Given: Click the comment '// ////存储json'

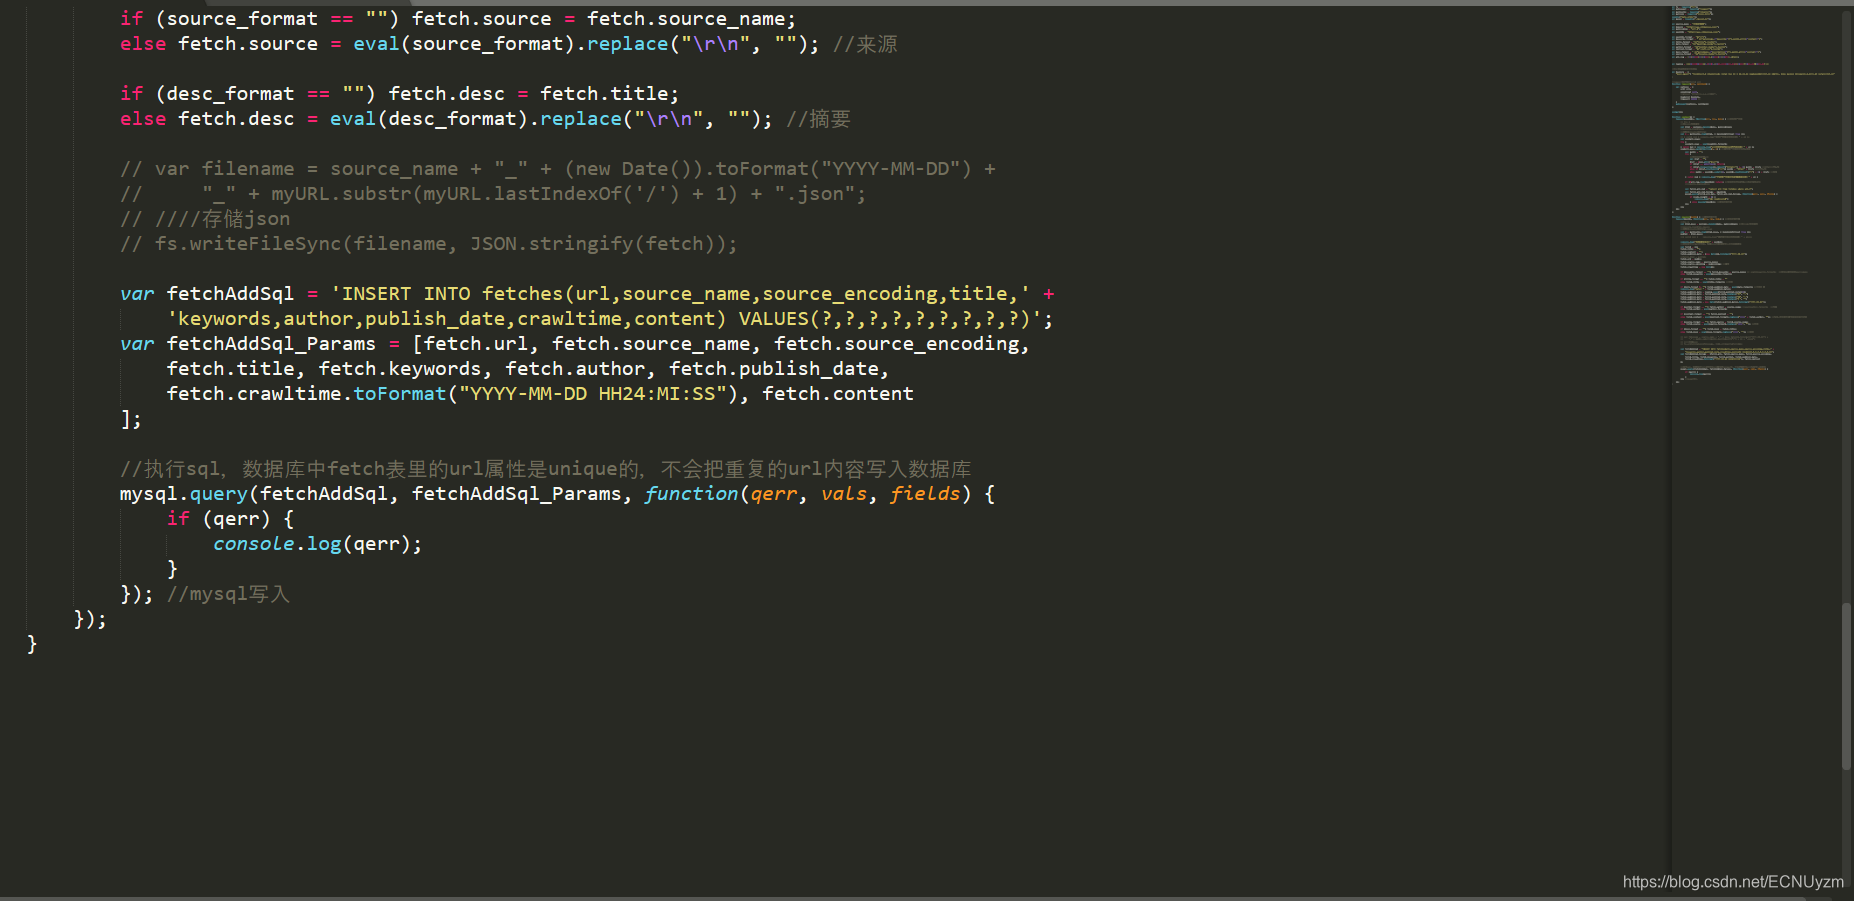Looking at the screenshot, I should [205, 219].
